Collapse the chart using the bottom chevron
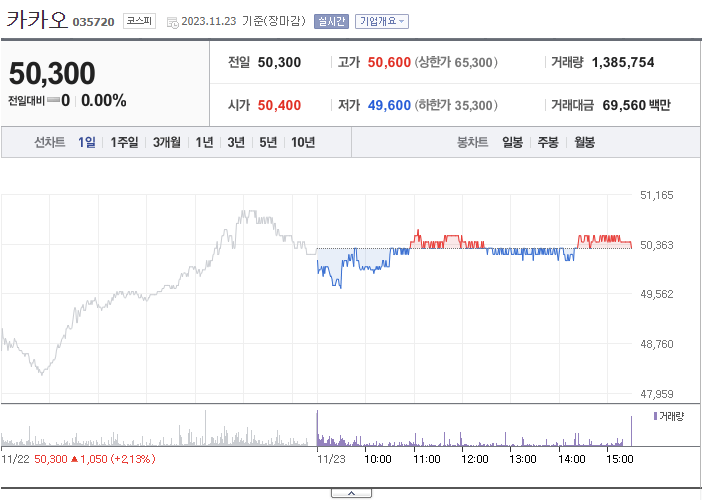This screenshot has width=702, height=500. pos(351,493)
